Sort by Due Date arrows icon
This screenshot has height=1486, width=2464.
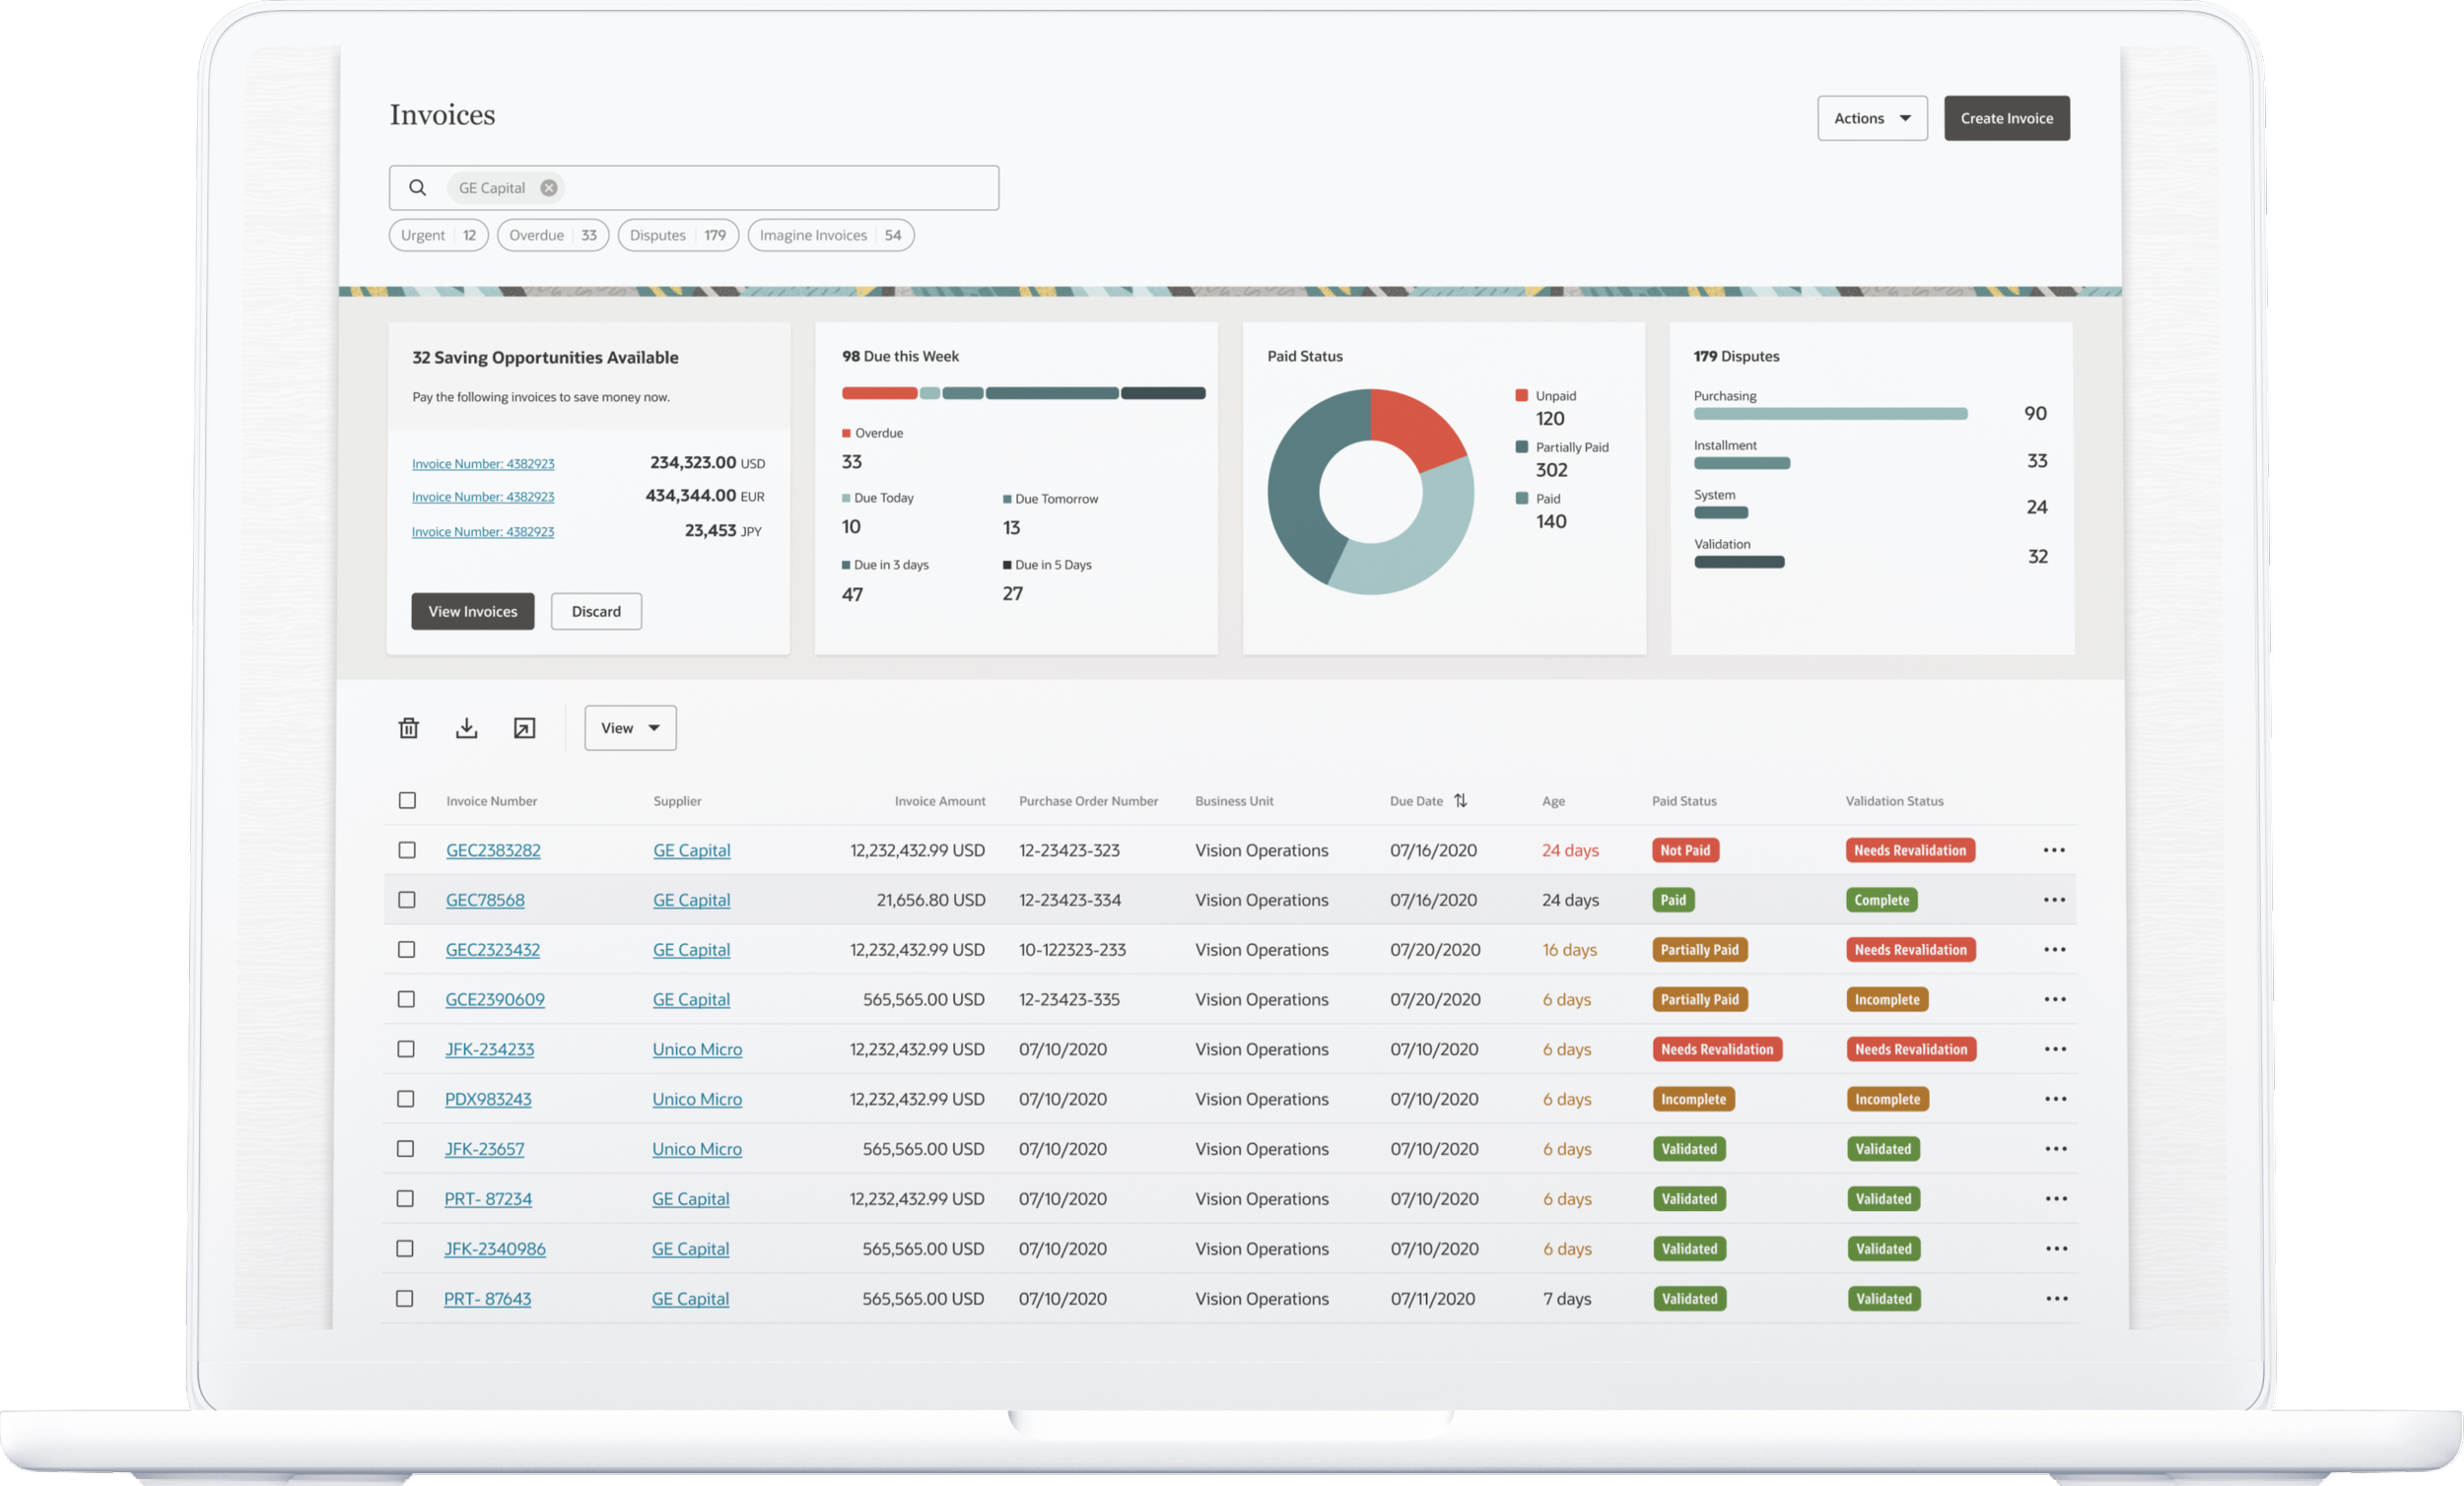(1460, 800)
